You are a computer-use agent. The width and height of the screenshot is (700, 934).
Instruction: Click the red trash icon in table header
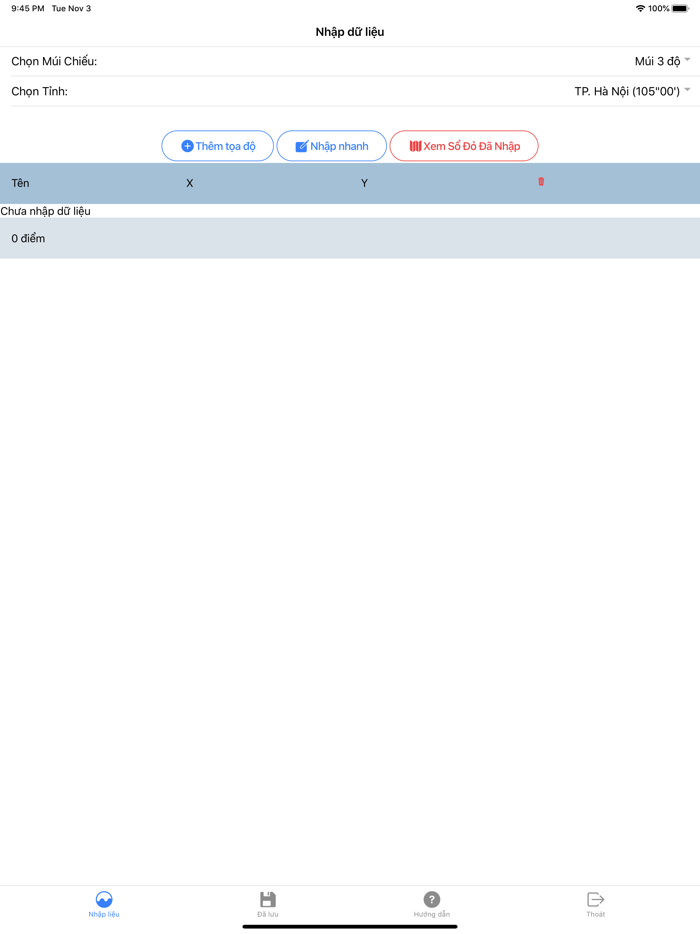pos(541,182)
